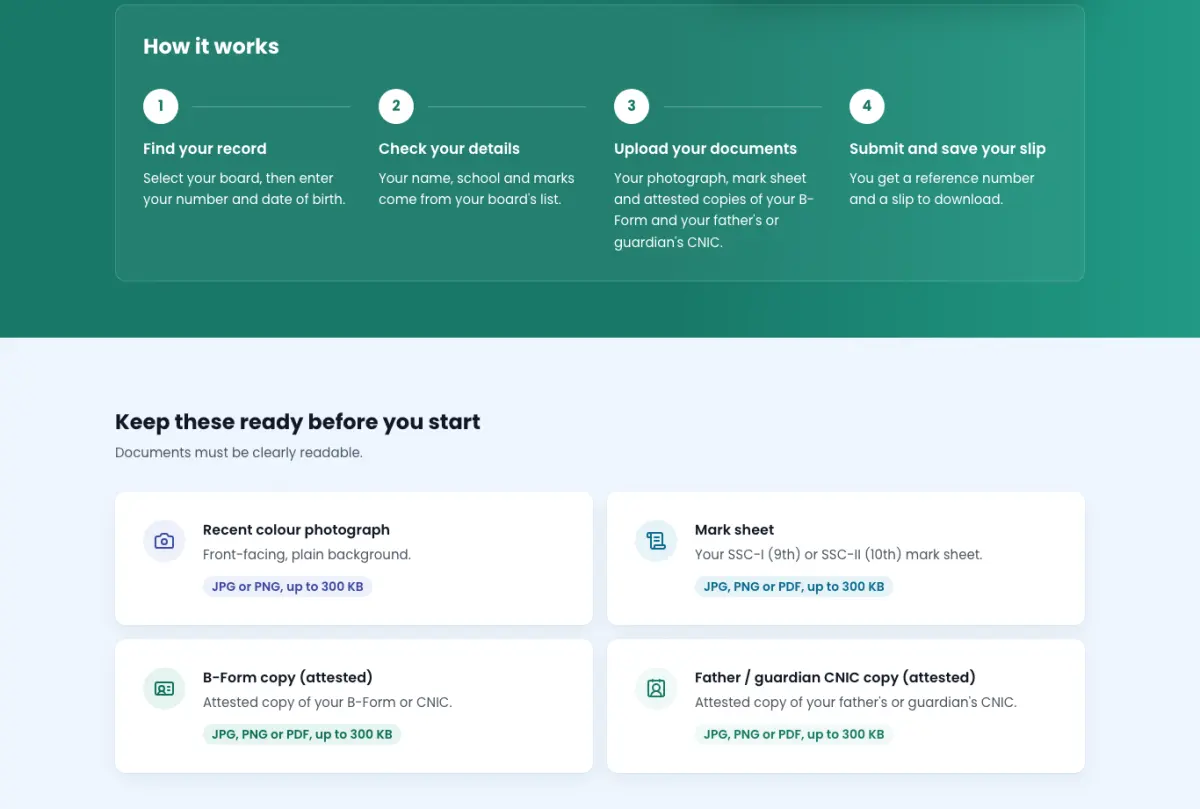Select the 'How it works' heading
Screen dimensions: 1200x809
[211, 46]
